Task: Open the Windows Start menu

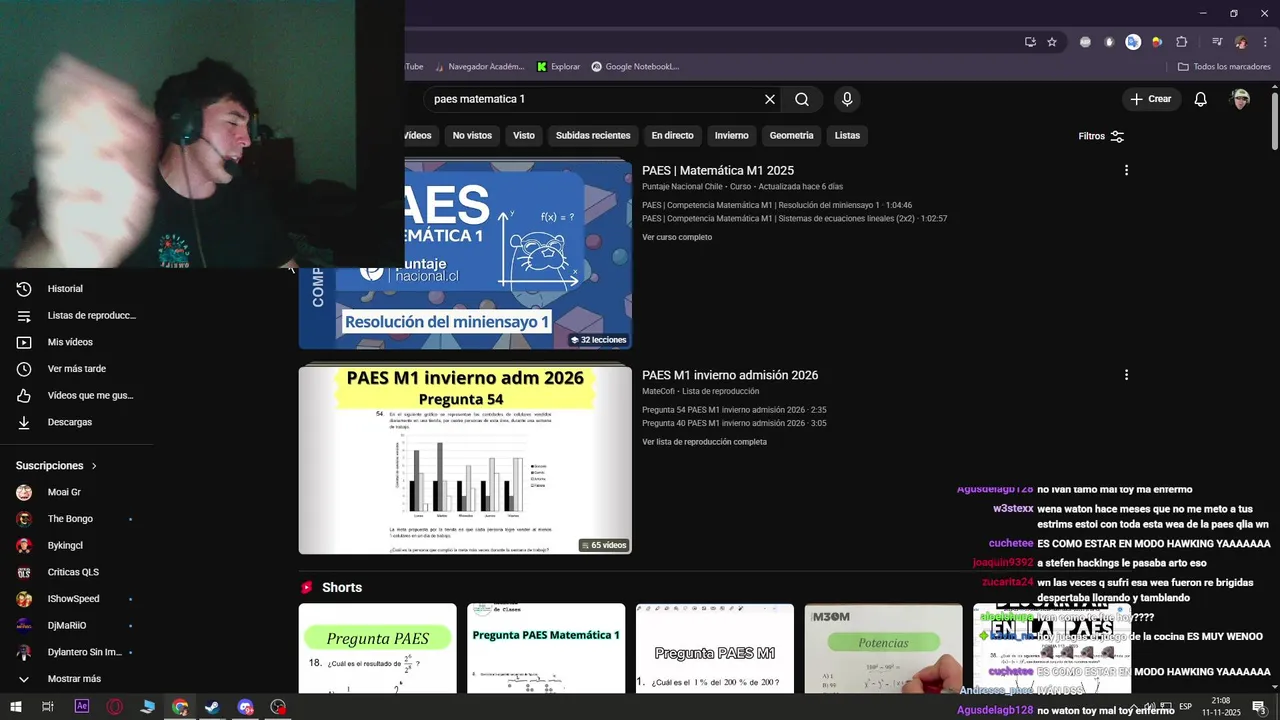Action: click(x=16, y=706)
